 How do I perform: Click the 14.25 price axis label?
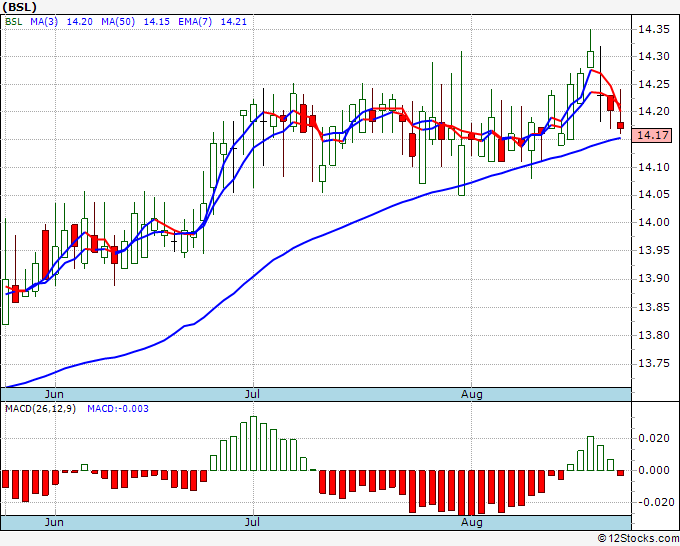(x=654, y=84)
